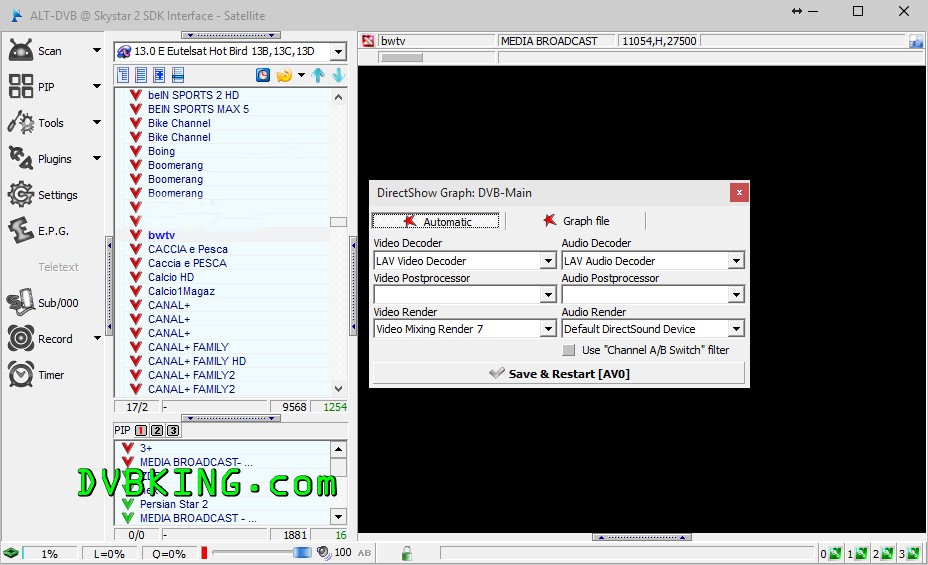Select the bwtv channel in the list
This screenshot has height=565, width=928.
(x=161, y=235)
